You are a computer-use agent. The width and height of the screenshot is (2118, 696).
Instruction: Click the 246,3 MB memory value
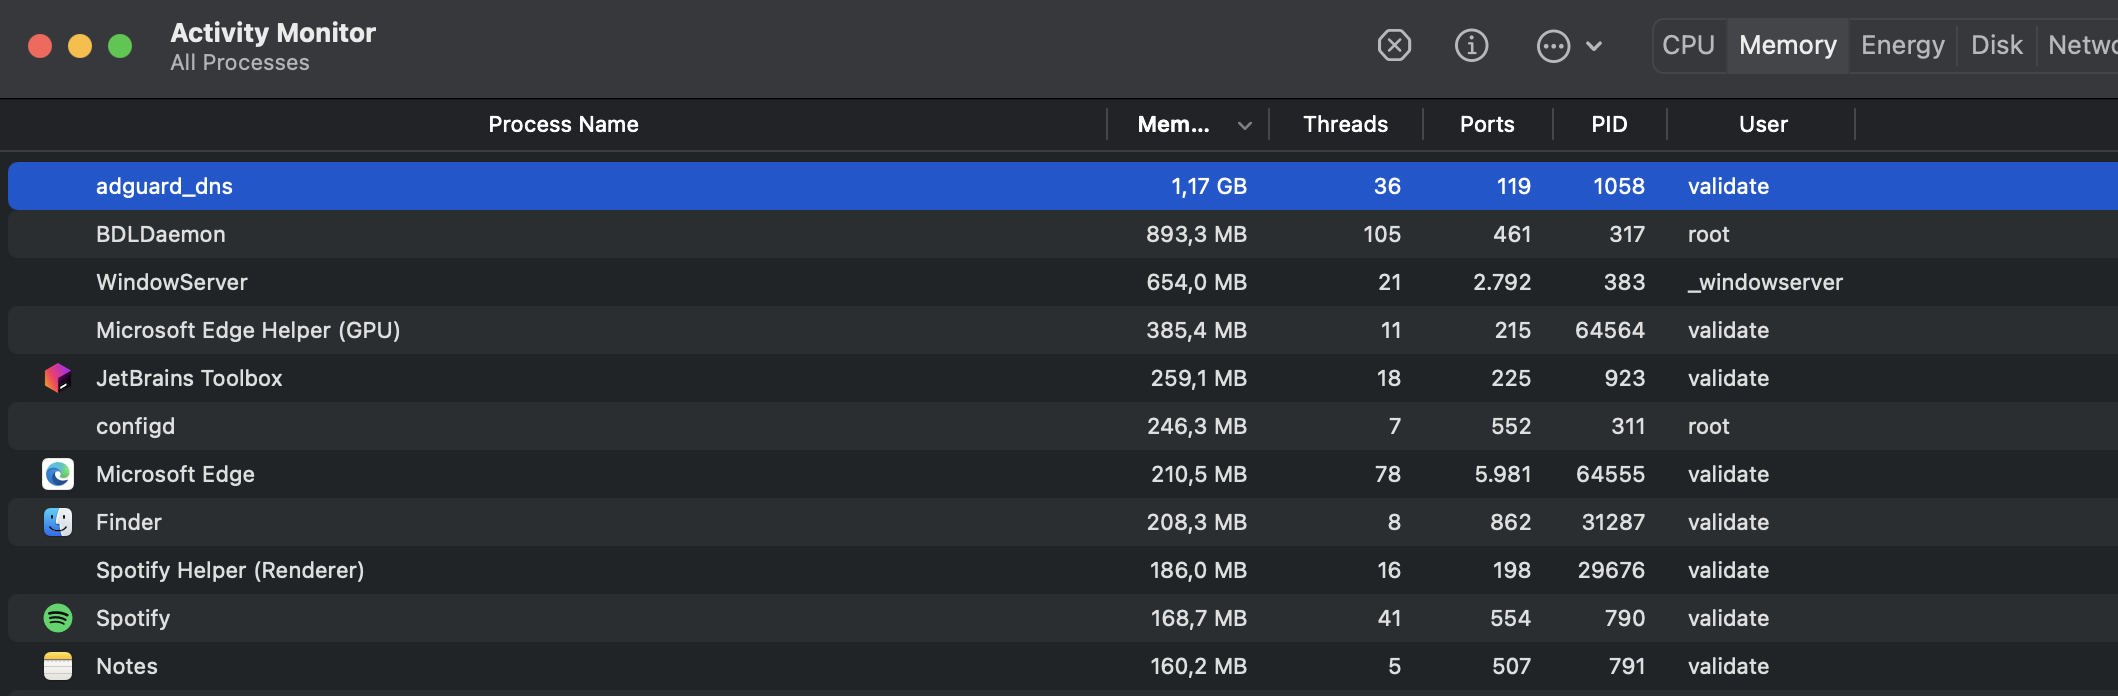point(1196,426)
